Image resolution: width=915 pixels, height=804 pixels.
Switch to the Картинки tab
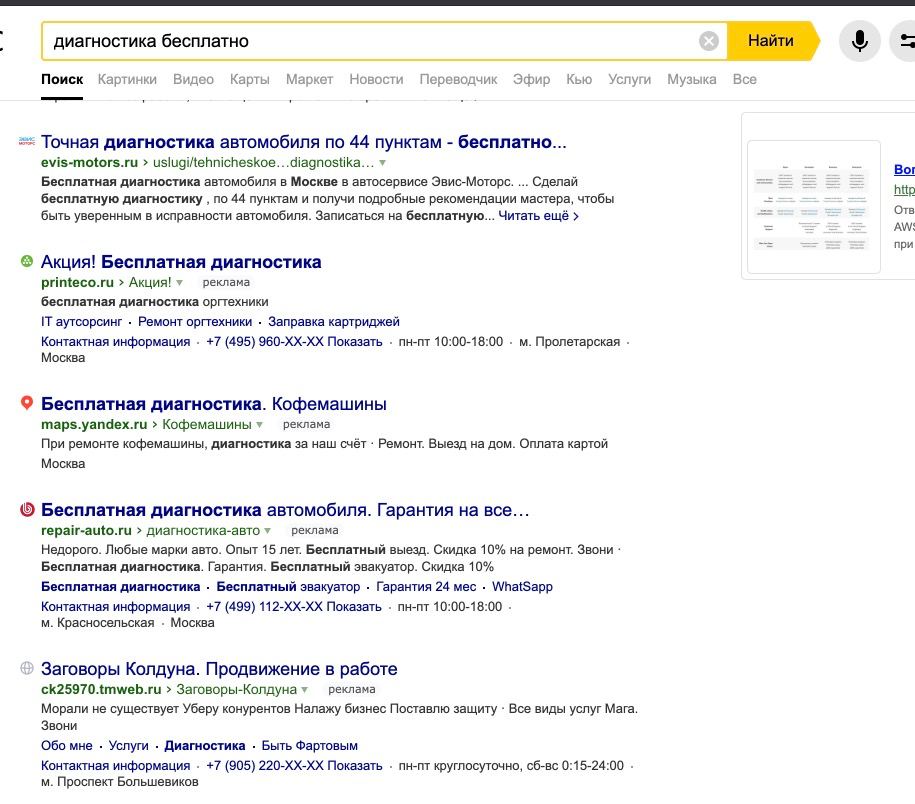127,79
